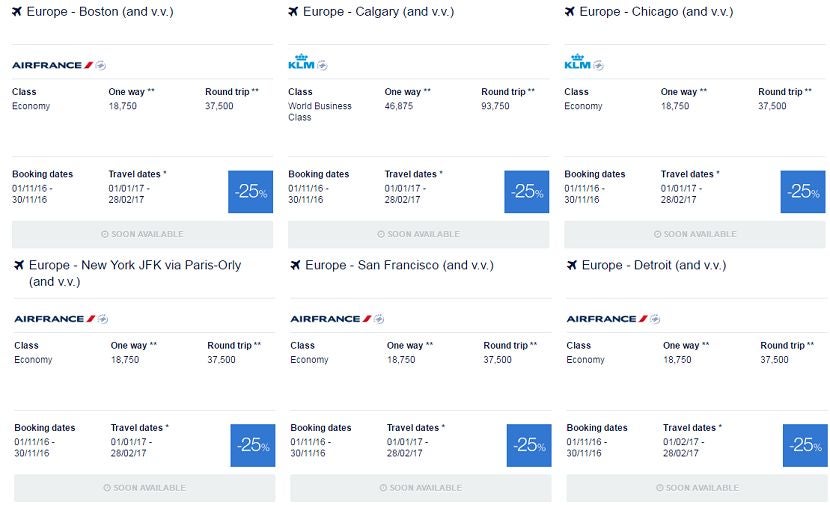Click Soon Available button for Chicago route
Screen dimensions: 830x505
695,234
